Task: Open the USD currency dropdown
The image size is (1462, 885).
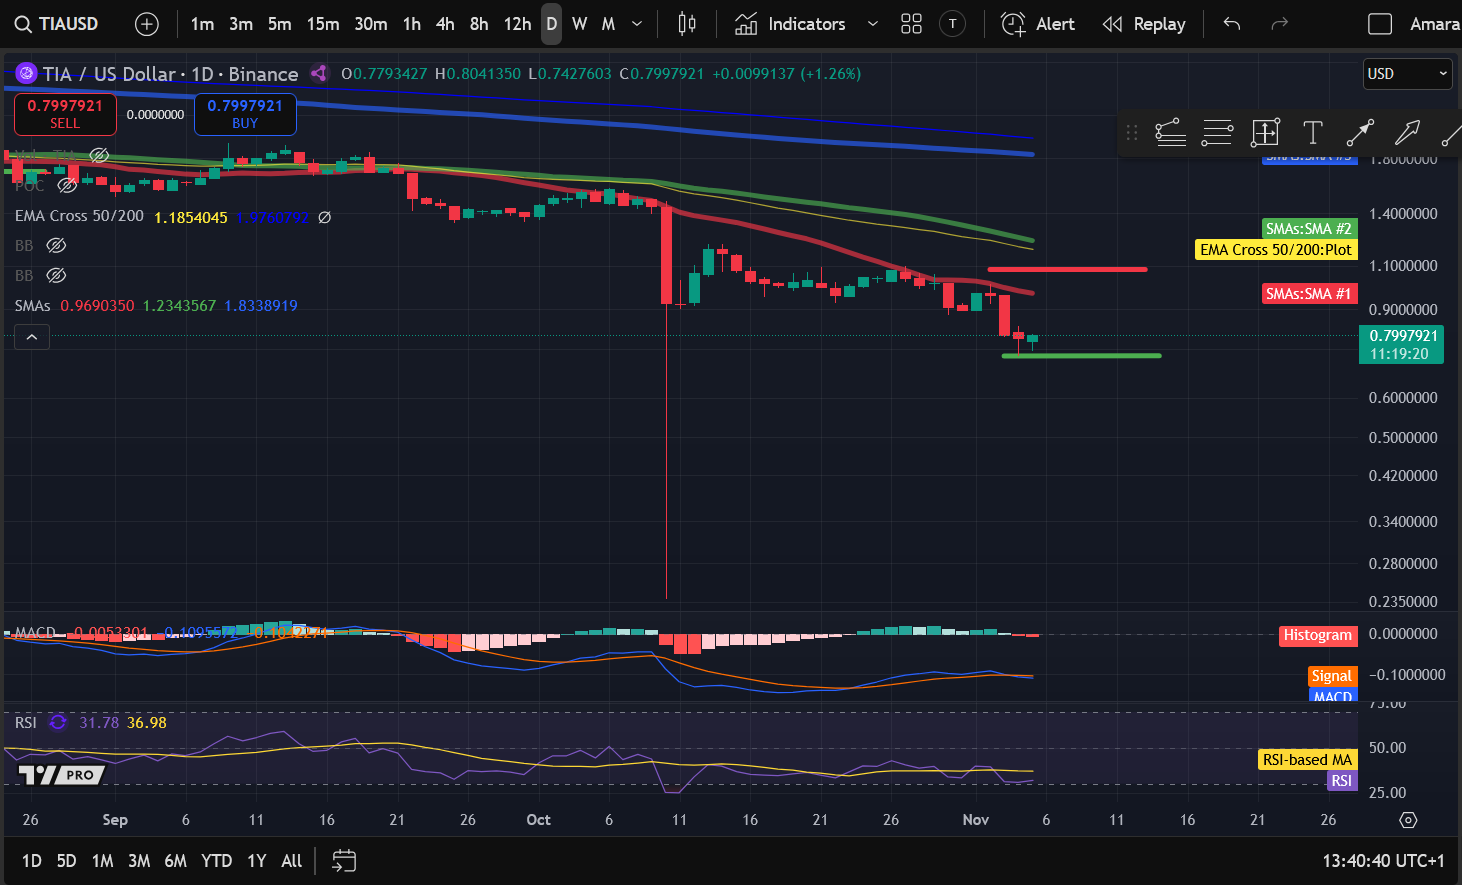Action: (1406, 73)
